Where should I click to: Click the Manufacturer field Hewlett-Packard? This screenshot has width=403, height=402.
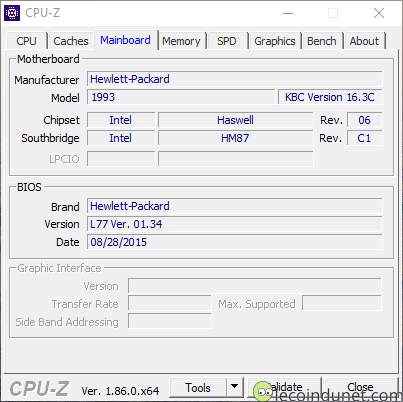point(235,79)
